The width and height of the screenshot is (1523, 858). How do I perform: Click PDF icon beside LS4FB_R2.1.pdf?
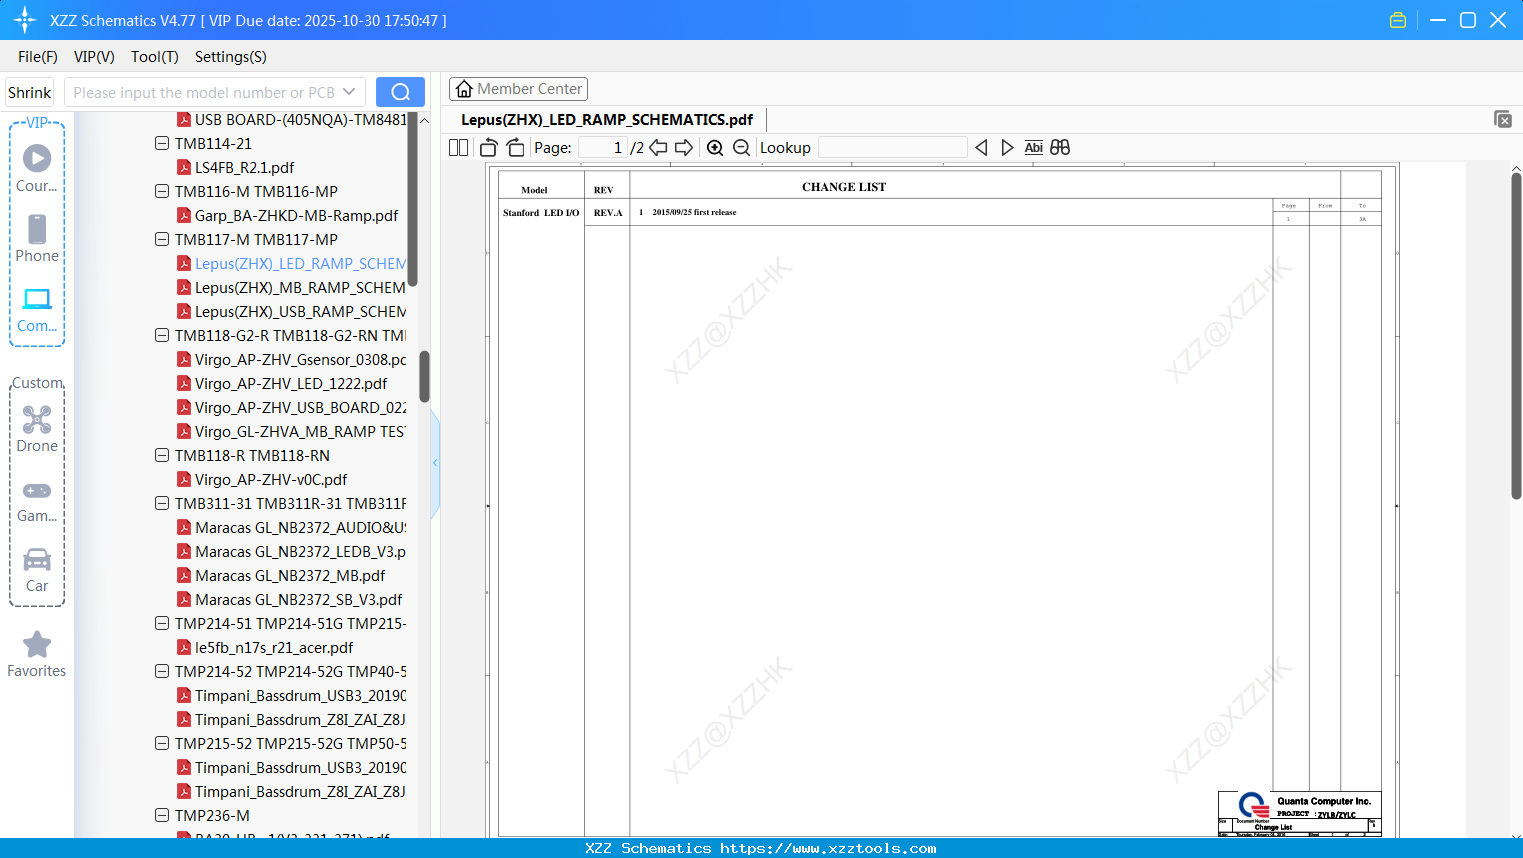[x=184, y=167]
